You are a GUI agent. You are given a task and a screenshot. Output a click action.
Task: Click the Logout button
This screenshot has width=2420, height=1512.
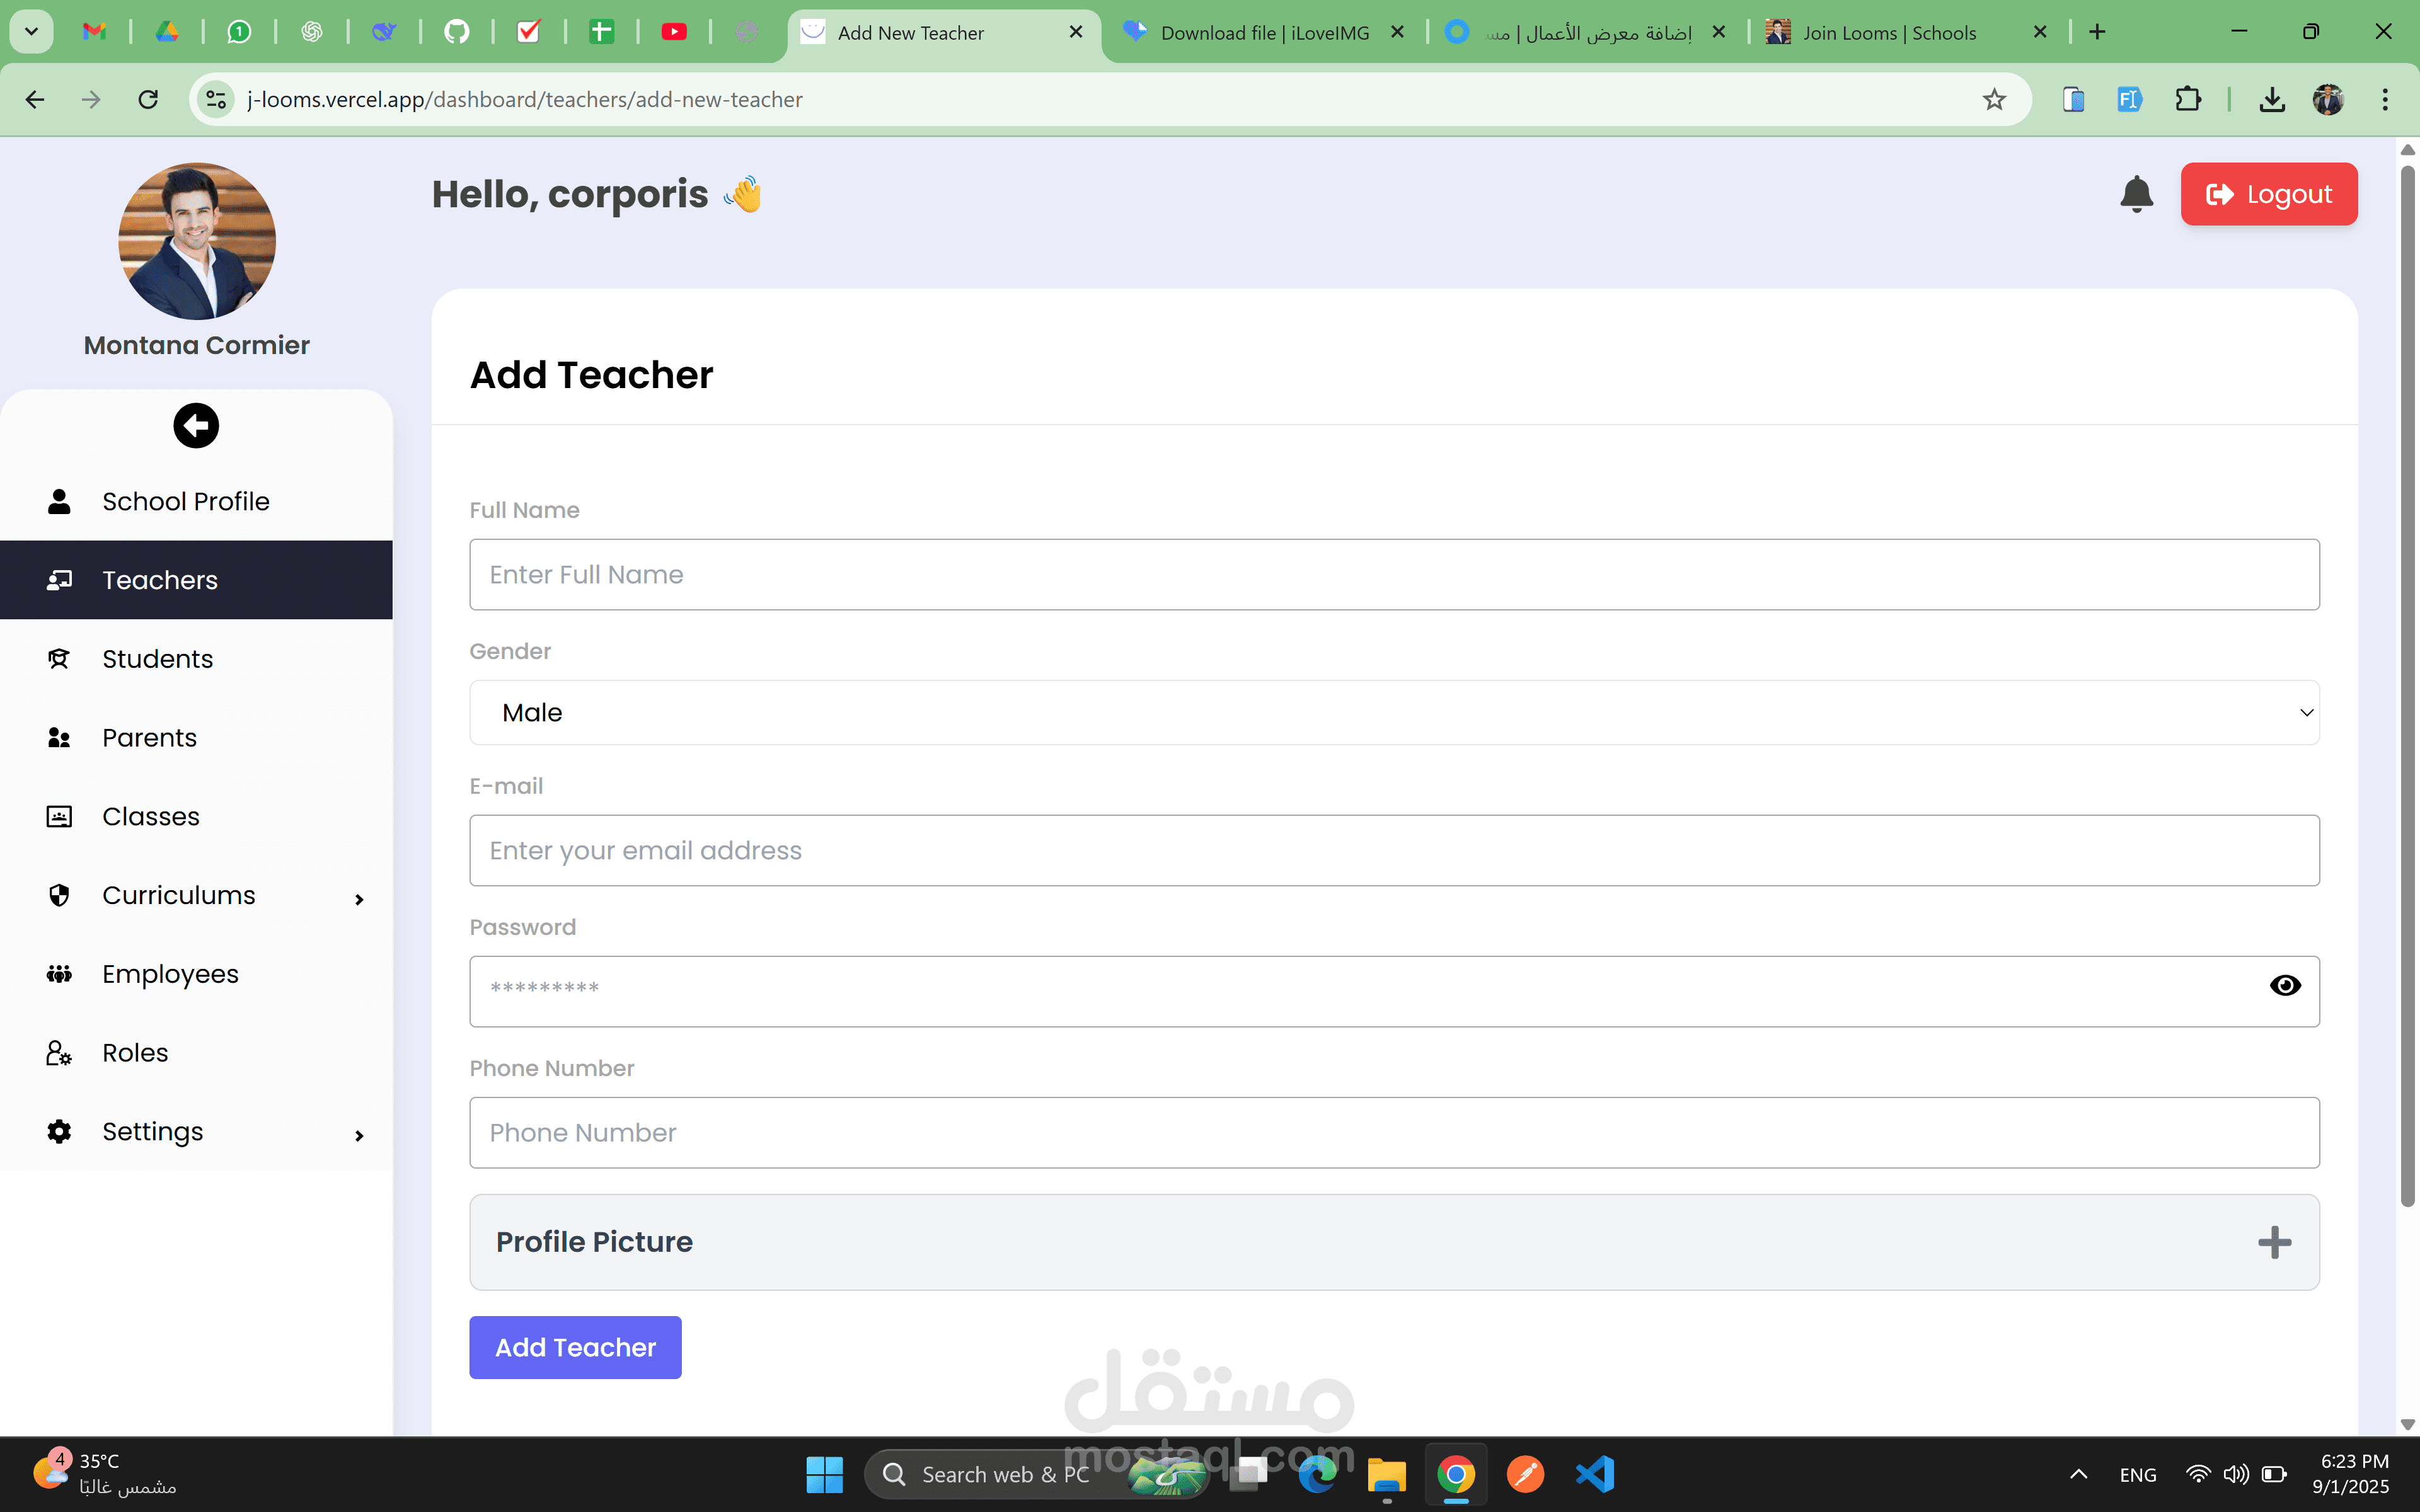pos(2268,194)
